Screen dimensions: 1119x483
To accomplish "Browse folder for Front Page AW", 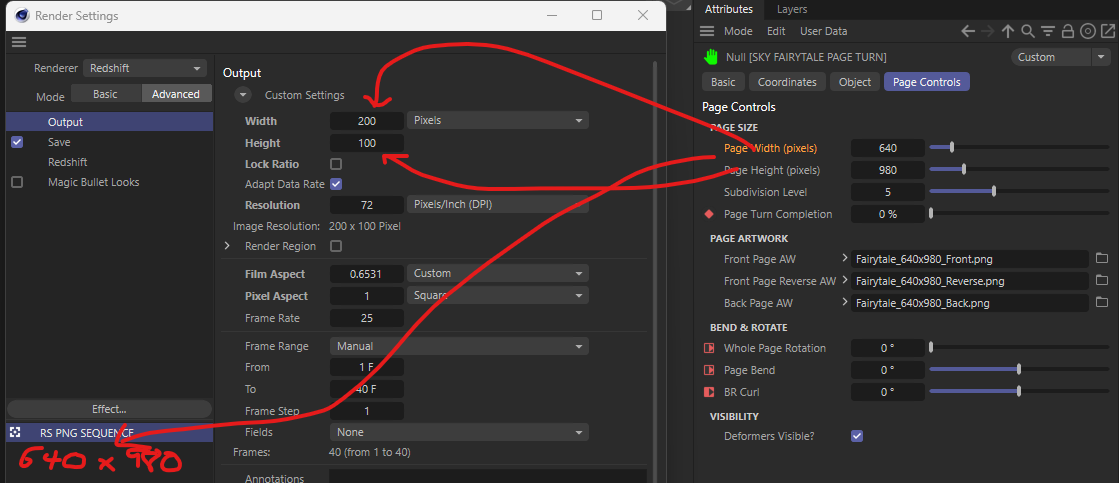I will click(1102, 259).
